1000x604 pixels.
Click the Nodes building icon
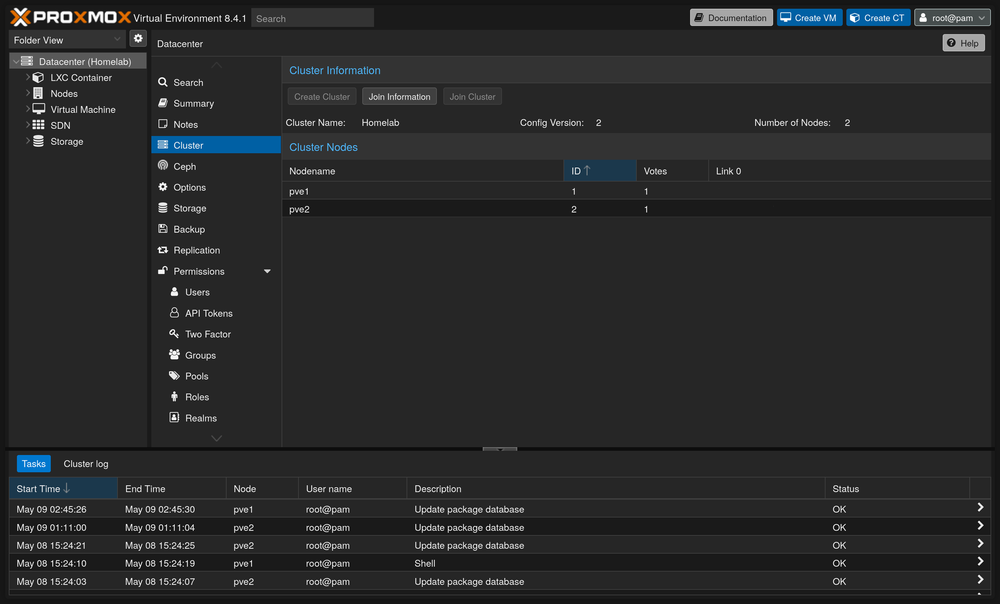tap(38, 93)
